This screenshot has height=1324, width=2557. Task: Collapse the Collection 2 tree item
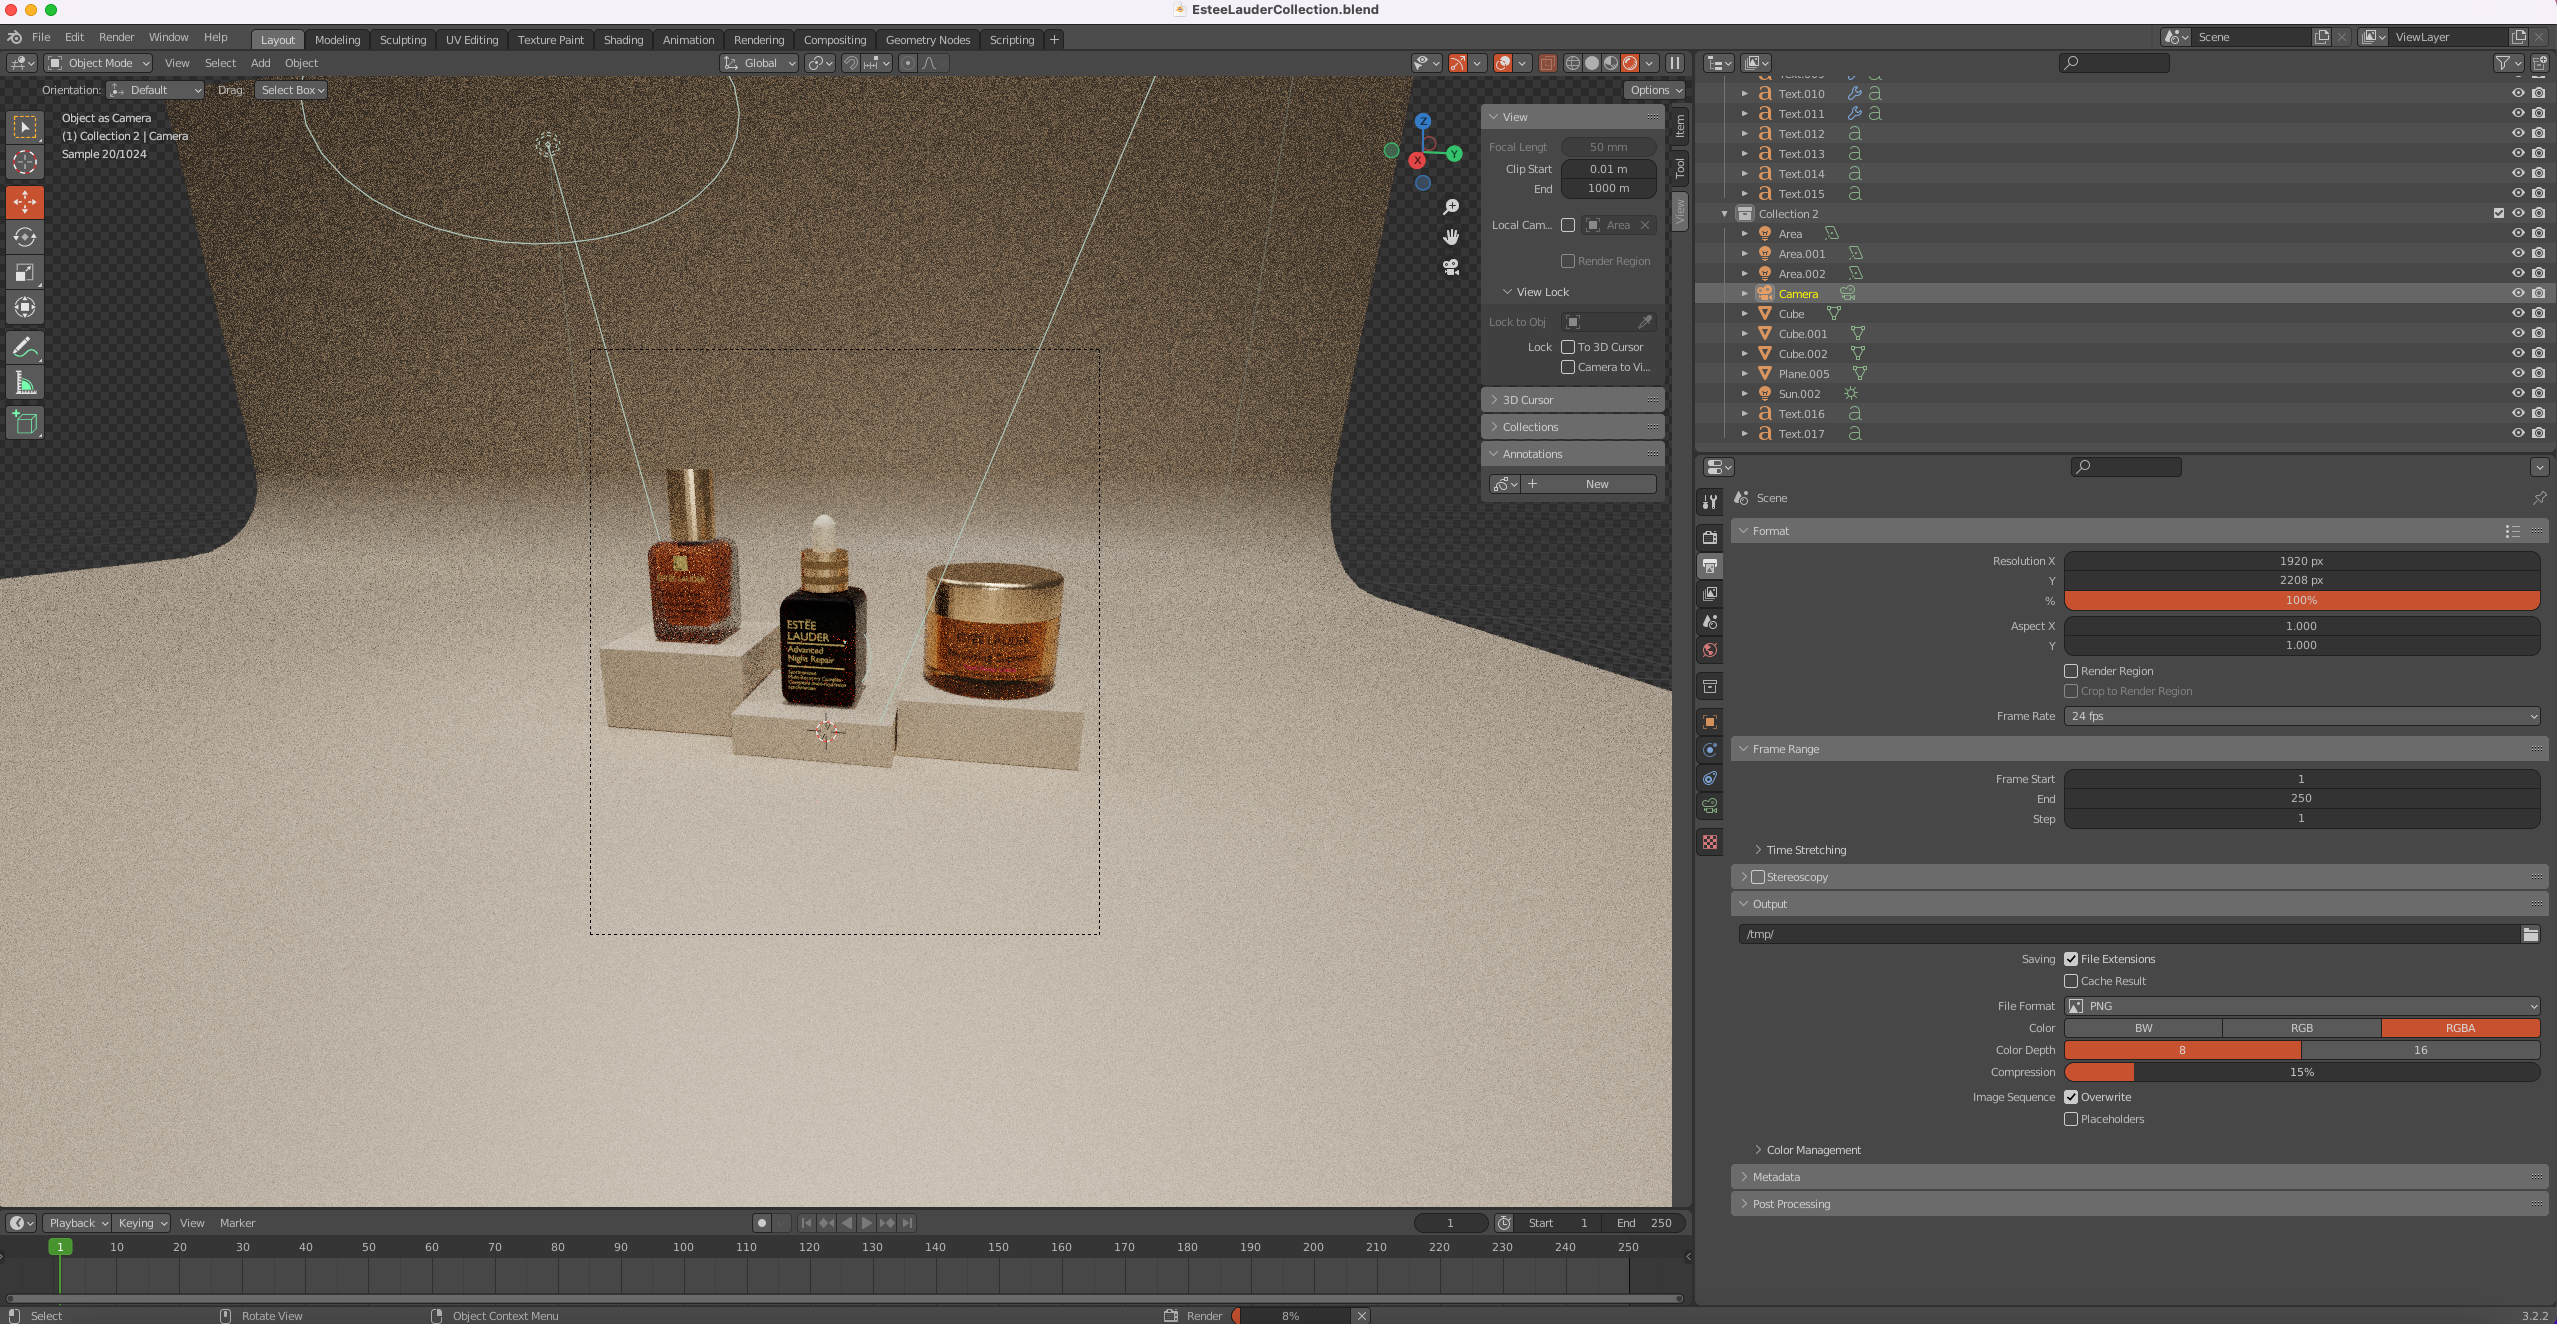[1724, 214]
